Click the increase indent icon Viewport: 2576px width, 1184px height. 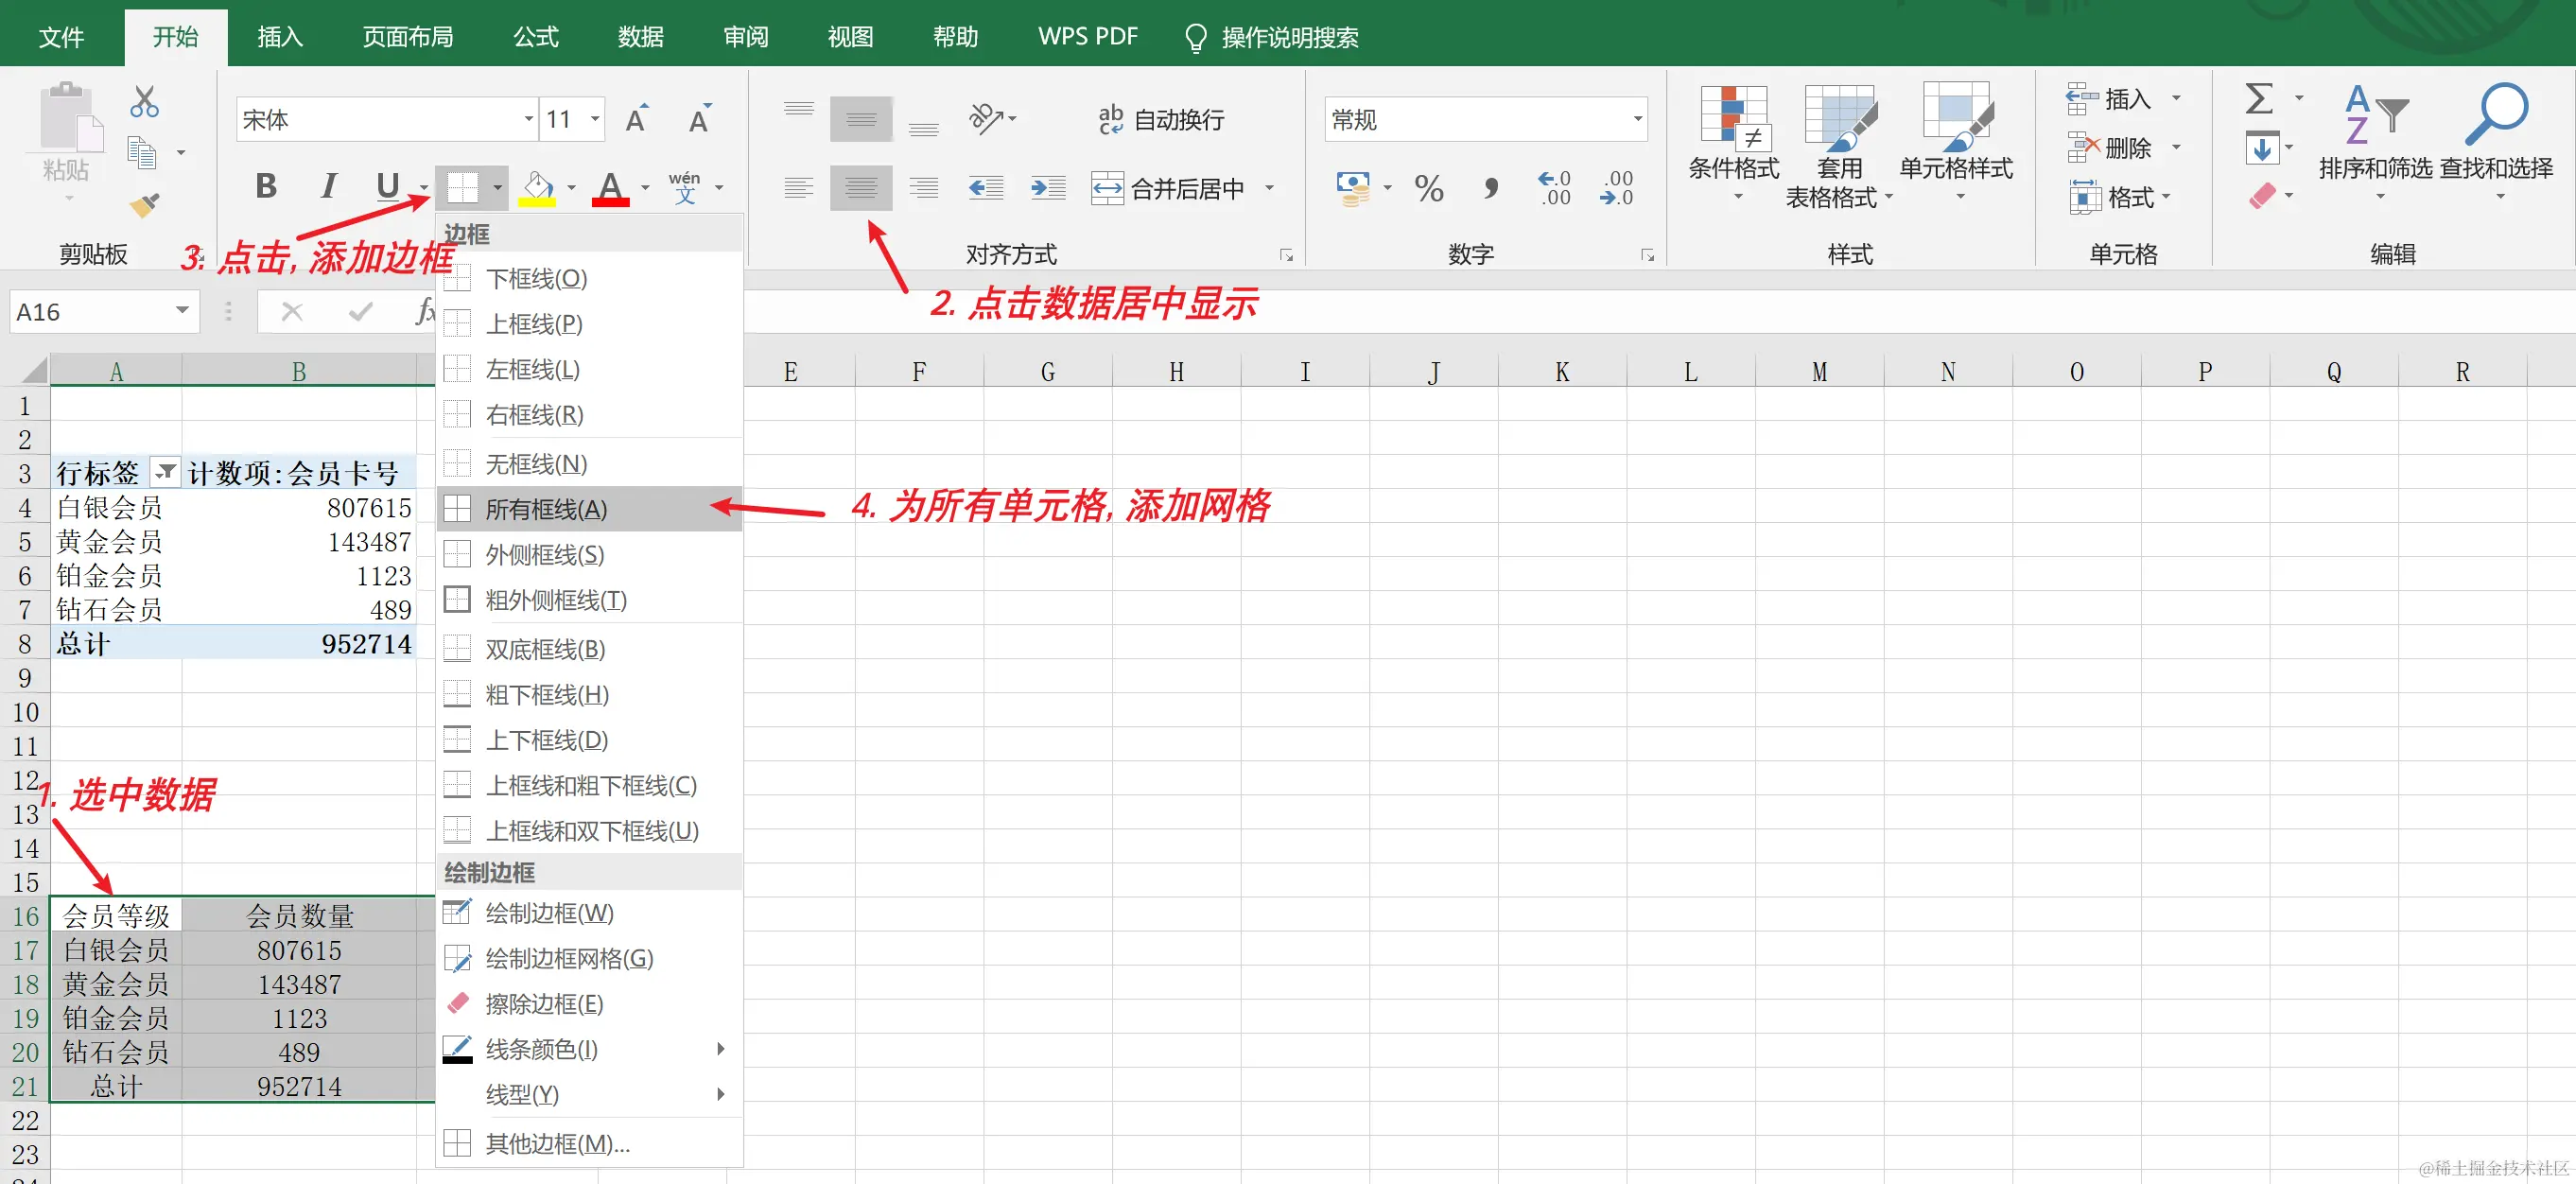pos(1047,188)
